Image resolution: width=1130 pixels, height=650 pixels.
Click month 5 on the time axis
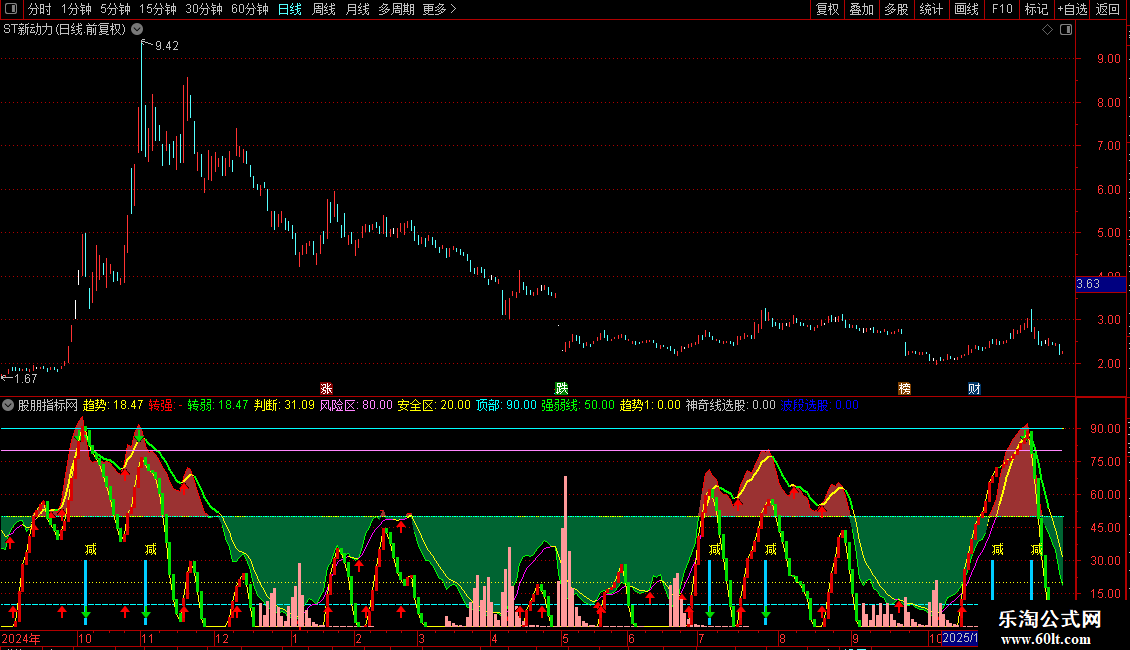click(x=566, y=638)
